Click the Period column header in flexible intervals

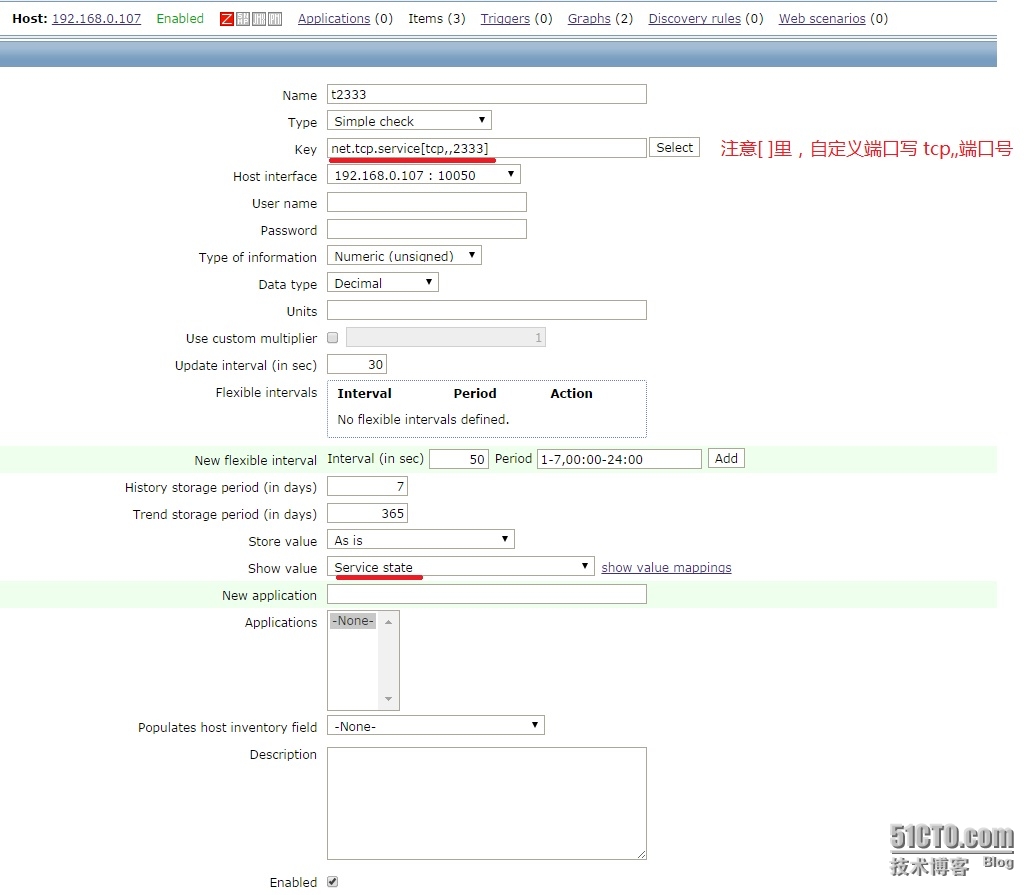pos(475,393)
